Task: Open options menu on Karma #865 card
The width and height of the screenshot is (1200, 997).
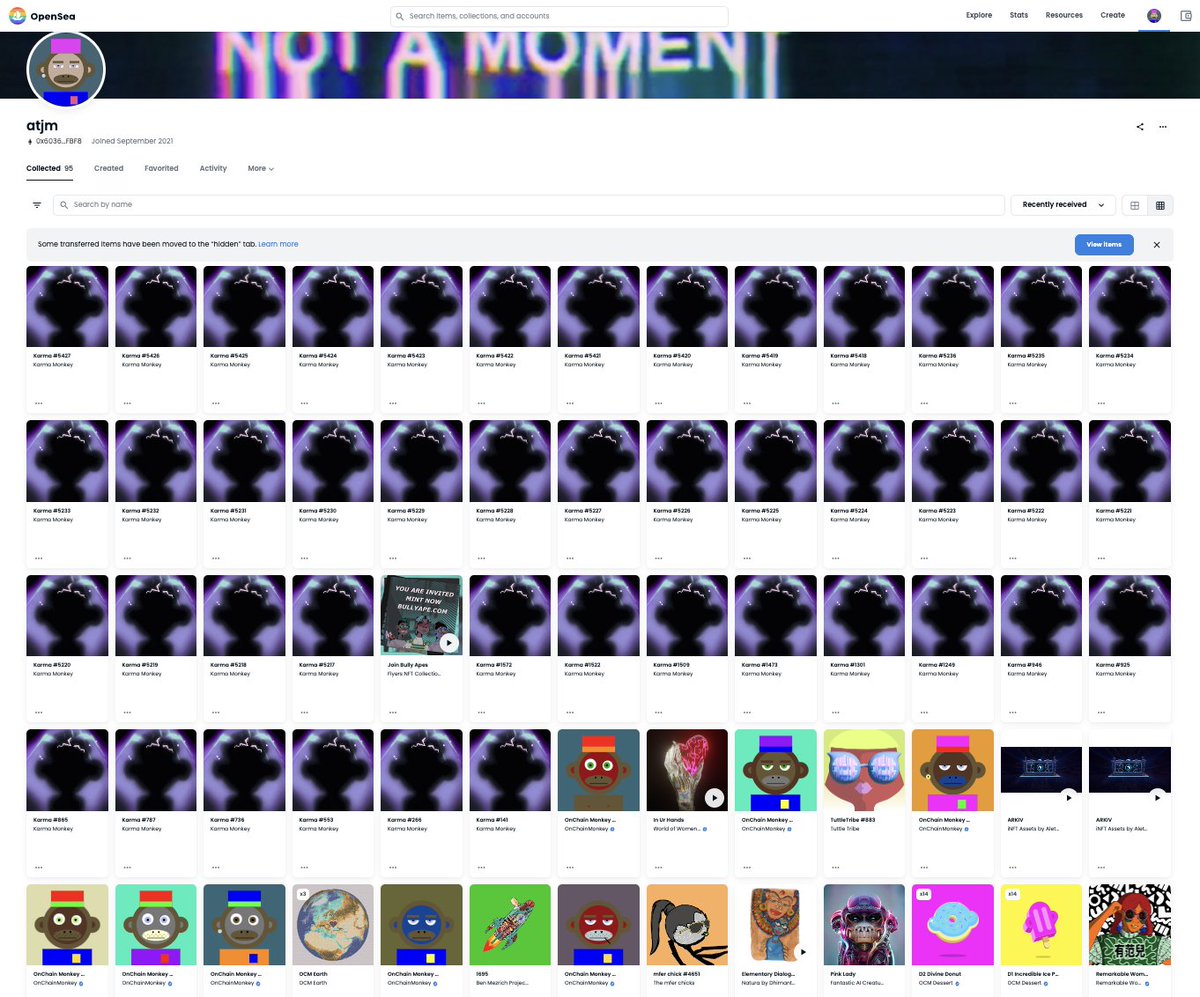Action: point(39,867)
